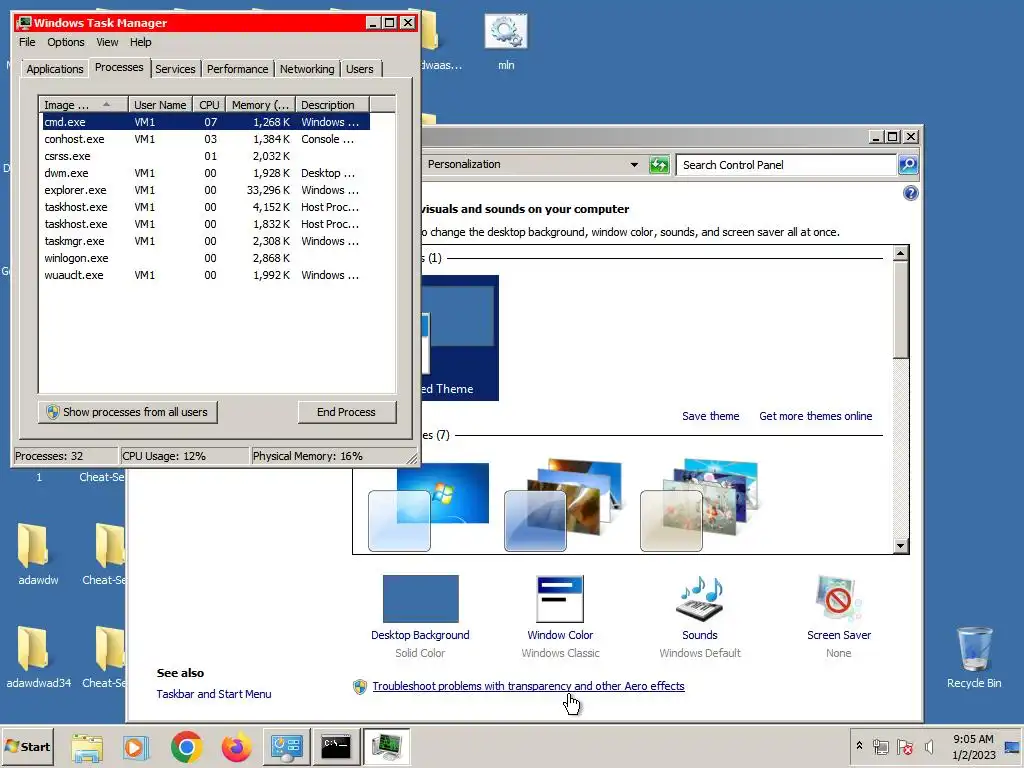Click the Save theme link

click(711, 416)
